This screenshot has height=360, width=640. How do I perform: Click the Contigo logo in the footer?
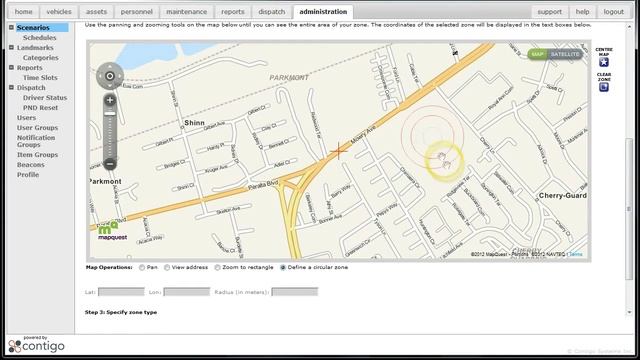point(36,345)
